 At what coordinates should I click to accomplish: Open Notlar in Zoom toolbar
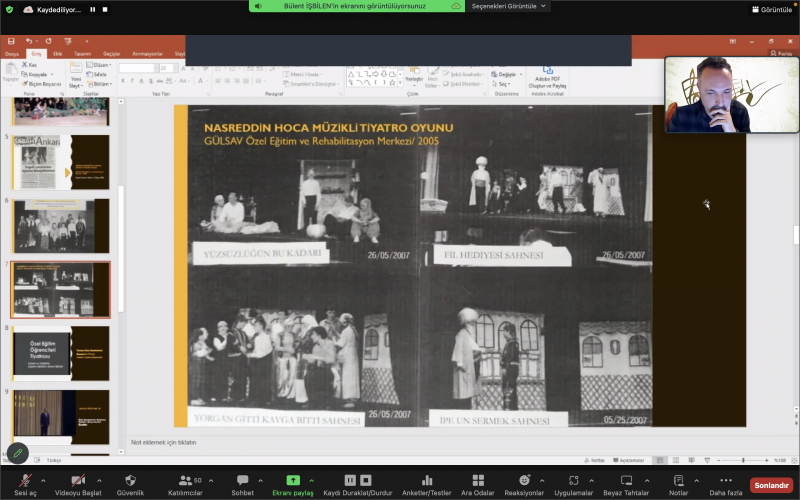679,485
